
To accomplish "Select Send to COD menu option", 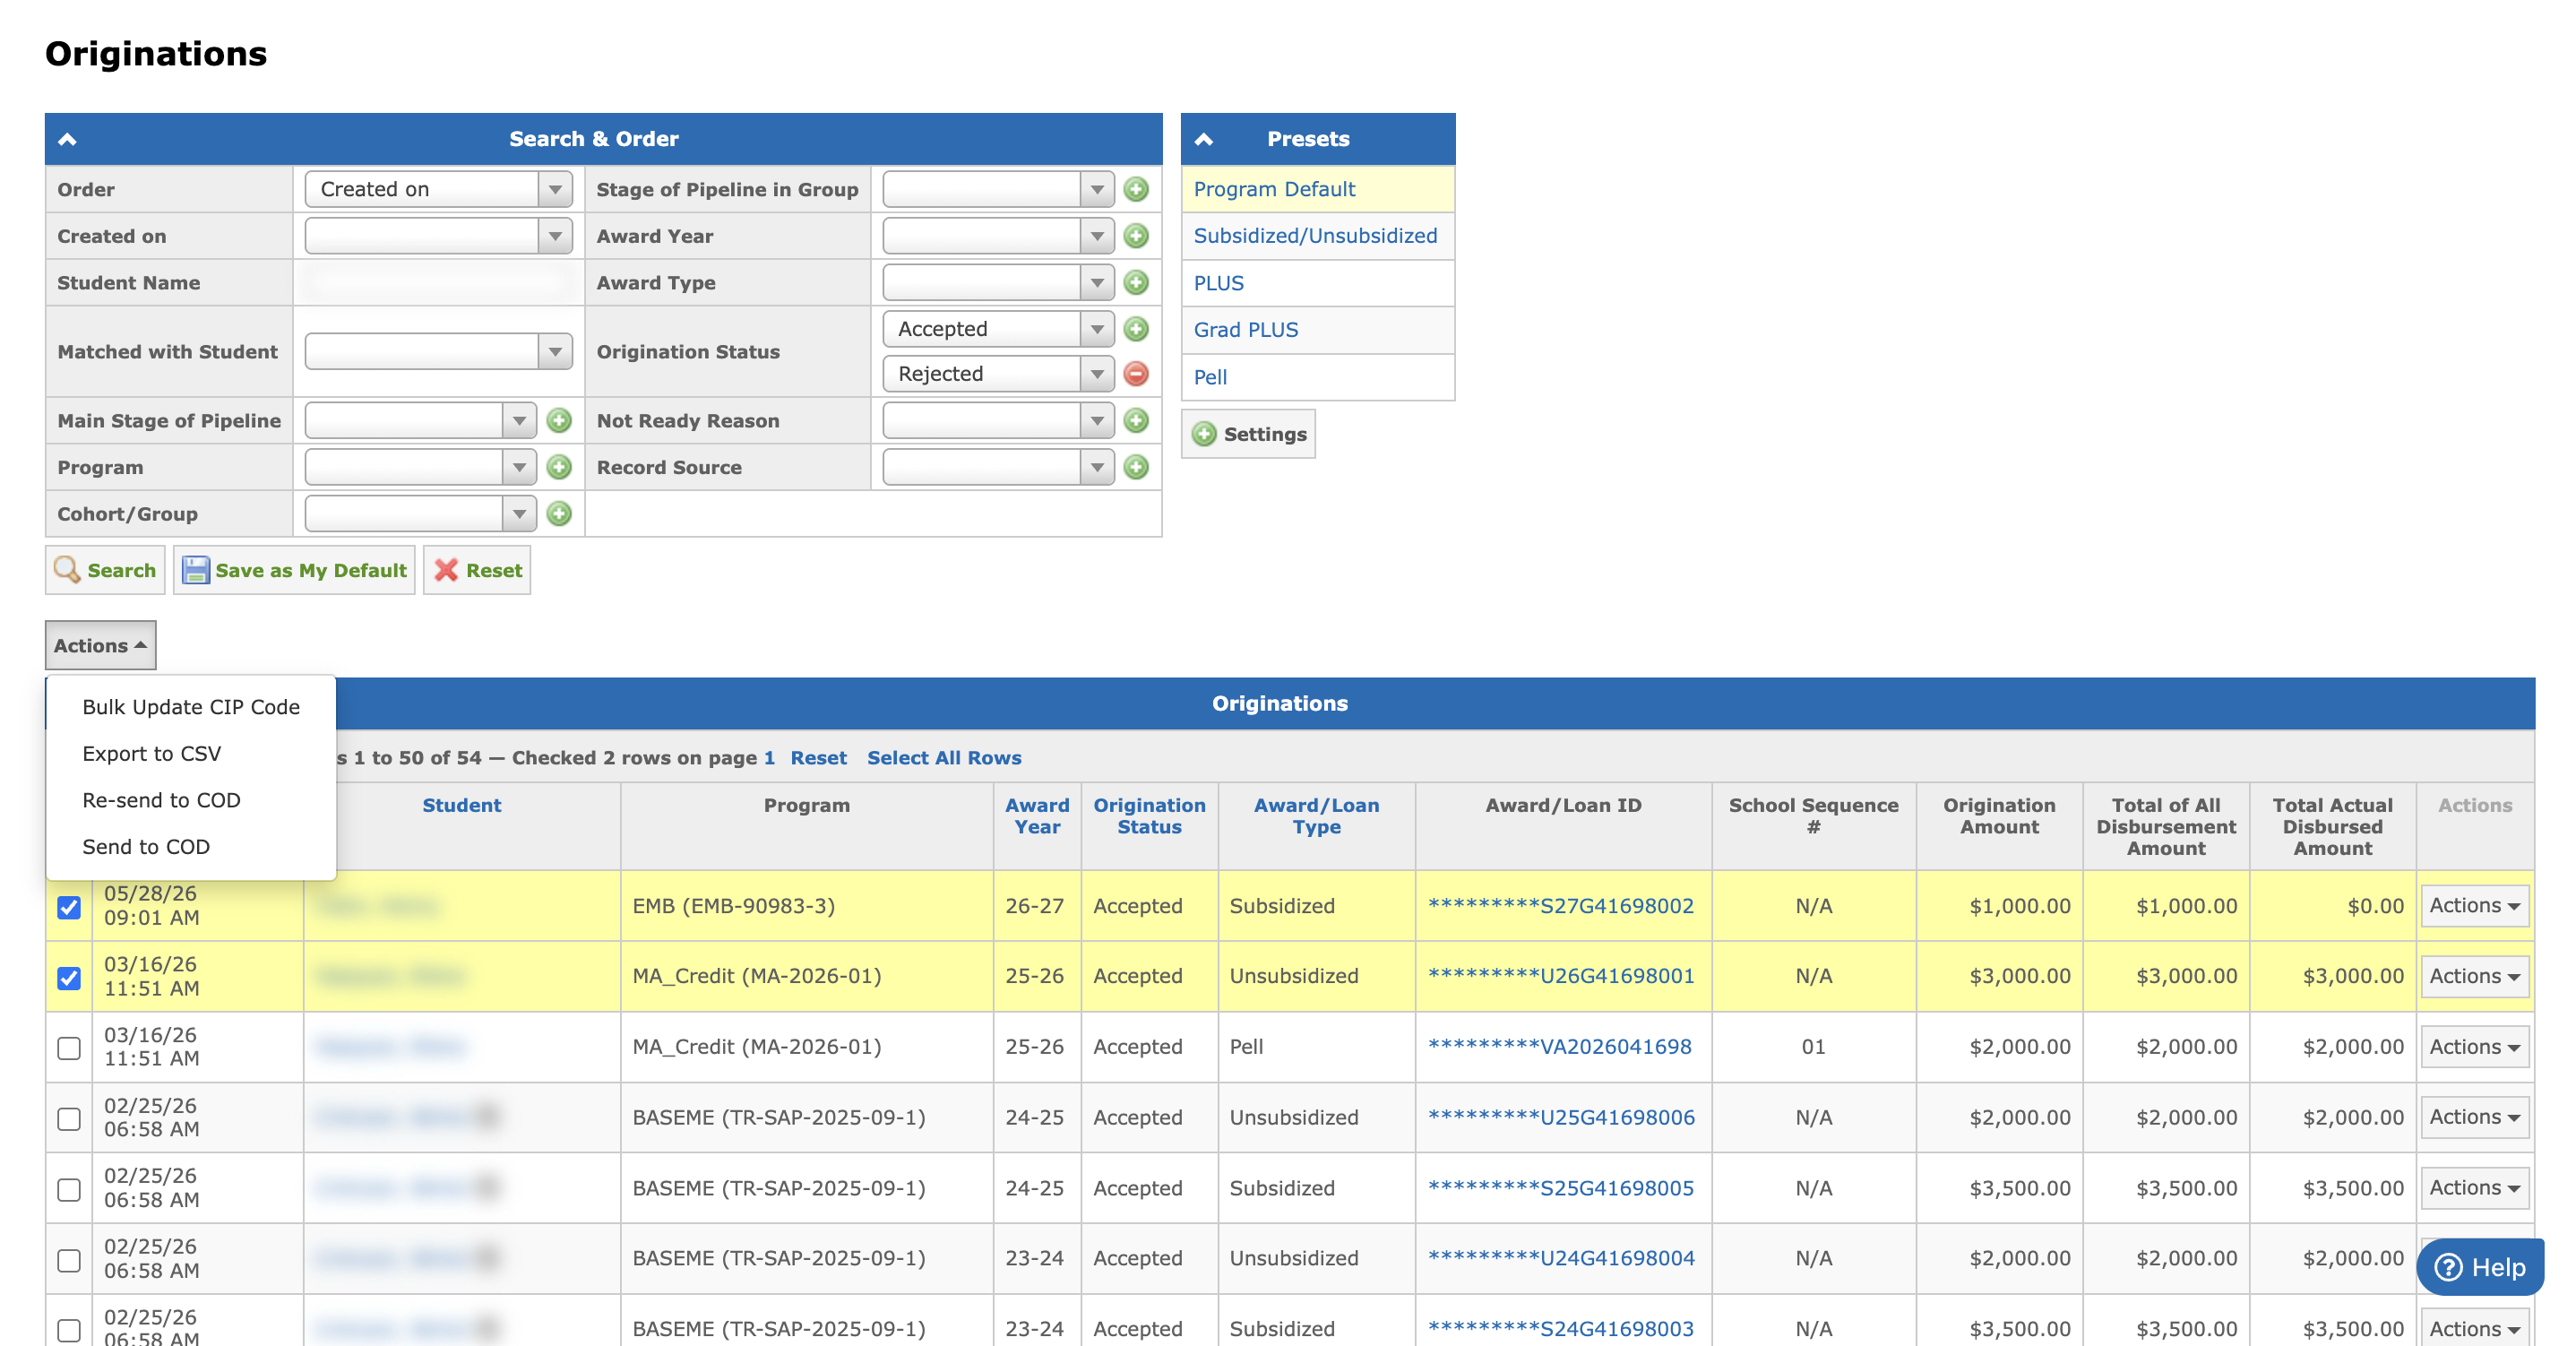I will (x=146, y=847).
